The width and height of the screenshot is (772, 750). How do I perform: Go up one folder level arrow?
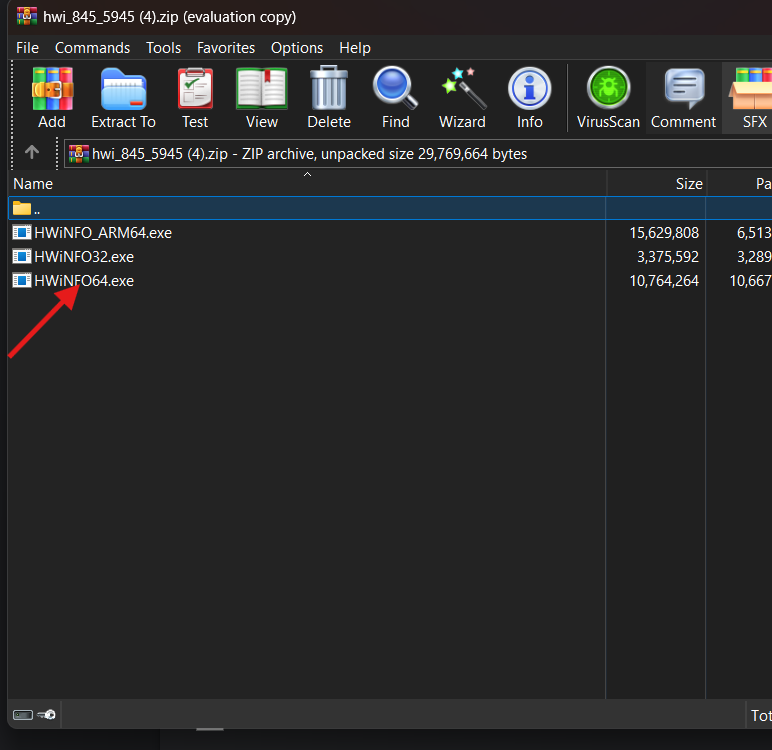coord(32,153)
